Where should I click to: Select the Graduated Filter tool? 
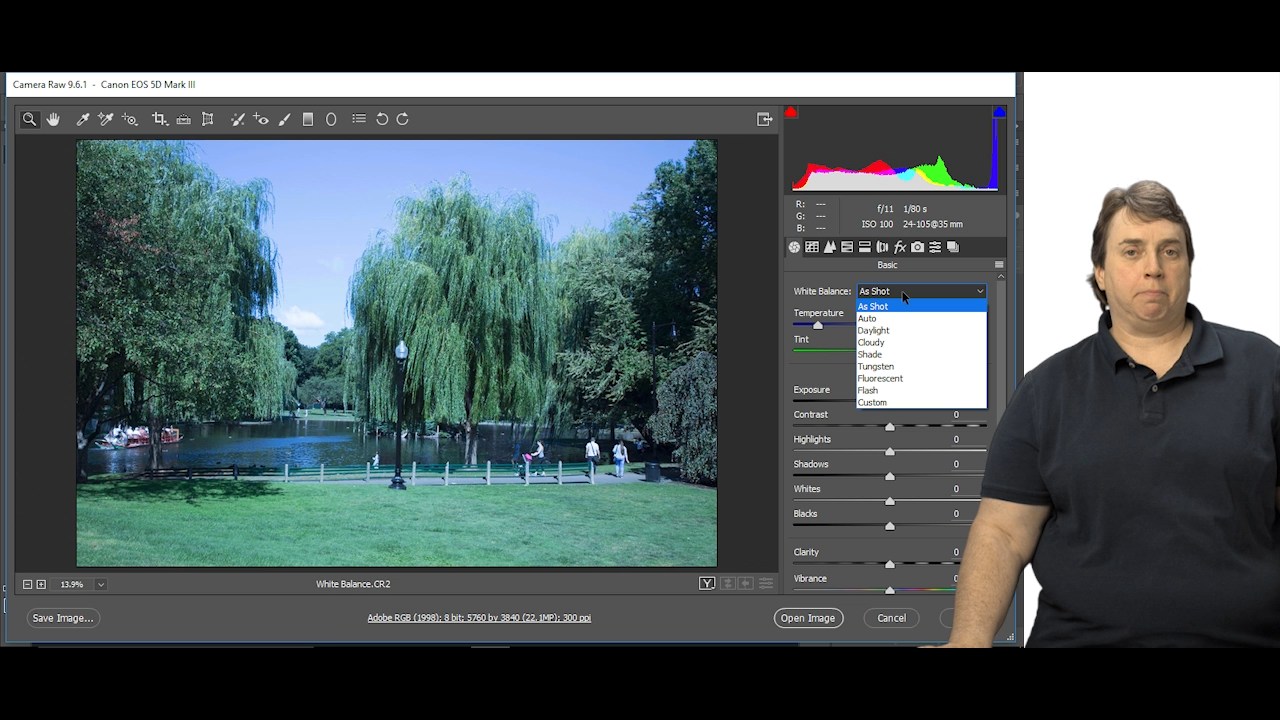308,119
